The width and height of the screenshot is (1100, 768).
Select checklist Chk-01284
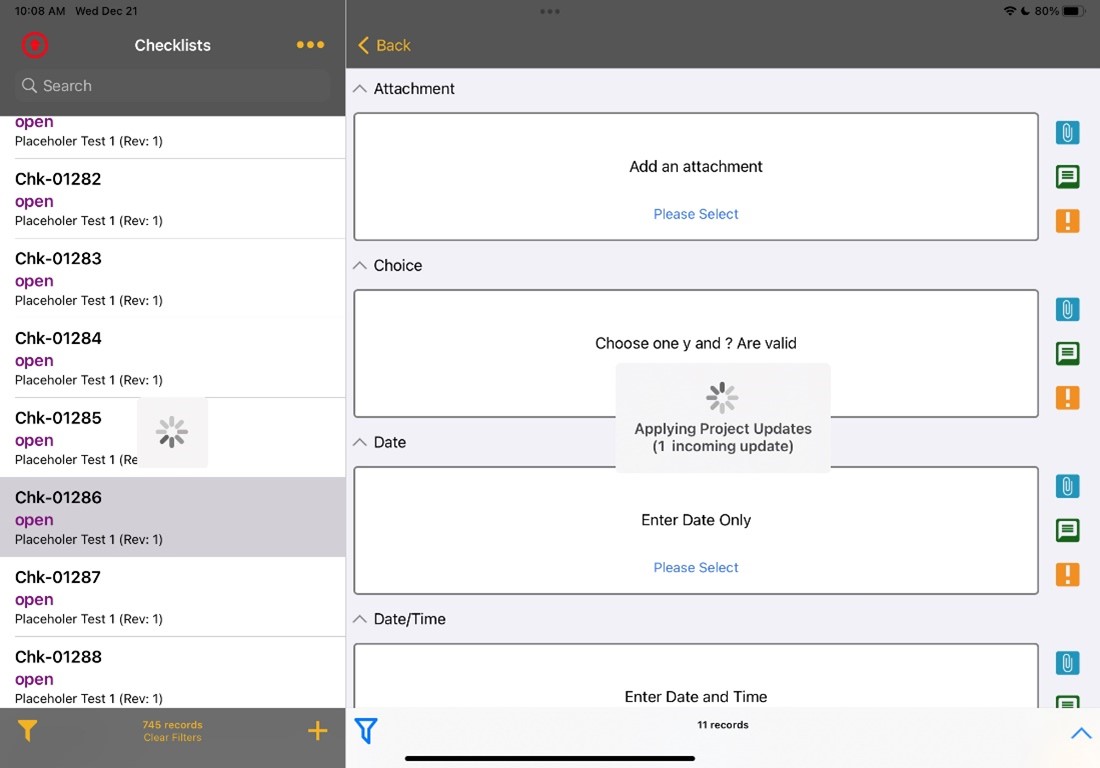(x=173, y=358)
